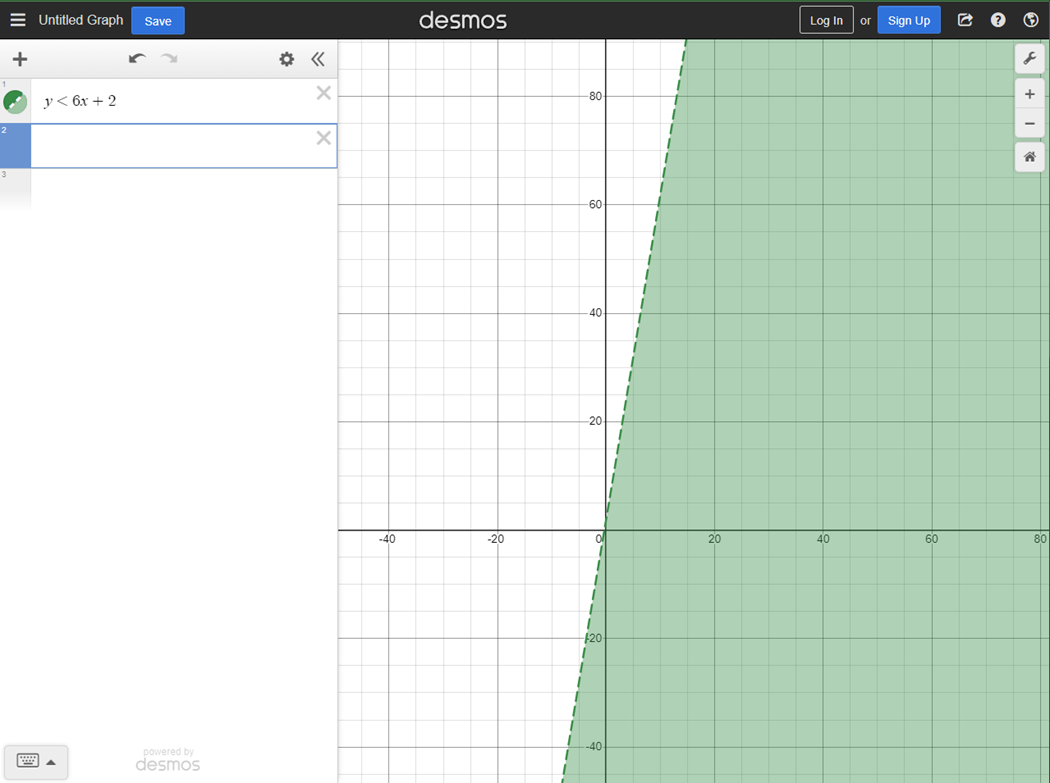The width and height of the screenshot is (1050, 783).
Task: Toggle visibility of expression y < 6x + 2
Action: (15, 102)
